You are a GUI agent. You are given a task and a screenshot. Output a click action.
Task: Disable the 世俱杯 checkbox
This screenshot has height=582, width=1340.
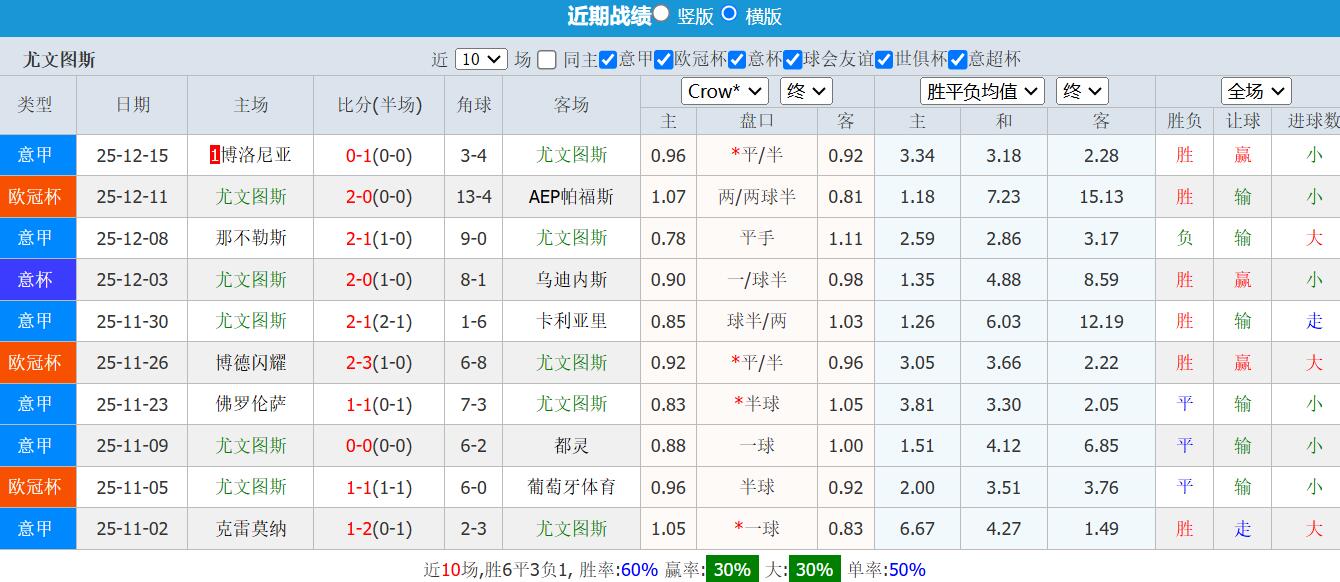click(884, 60)
